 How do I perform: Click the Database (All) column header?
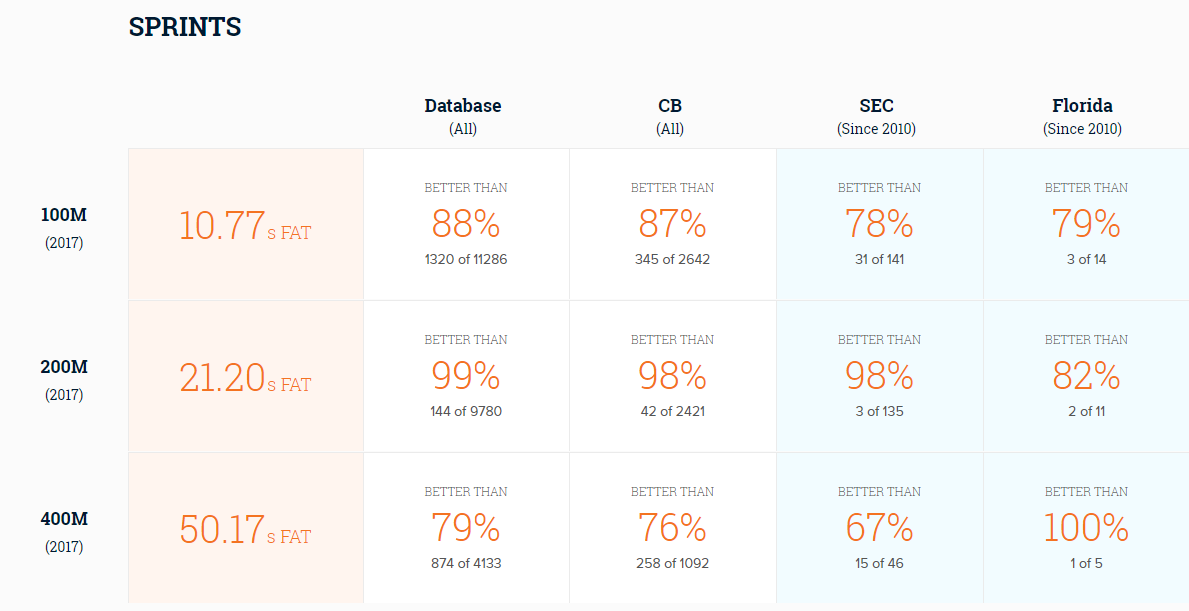click(463, 116)
